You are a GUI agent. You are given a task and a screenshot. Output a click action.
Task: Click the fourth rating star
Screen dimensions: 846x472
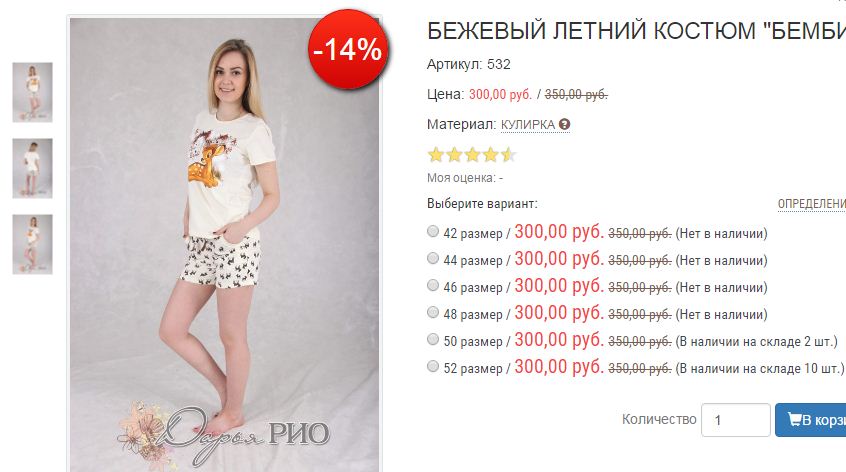point(490,155)
